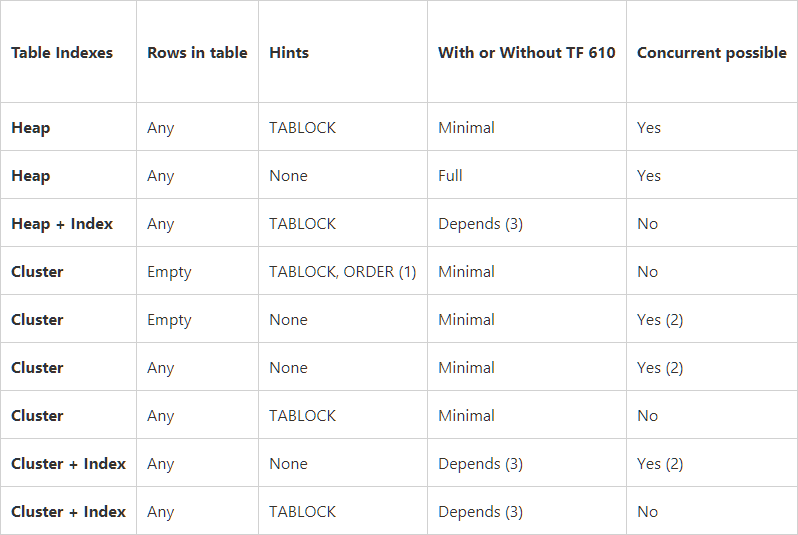Click No in the Heap + Index row
This screenshot has height=535, width=798.
647,224
